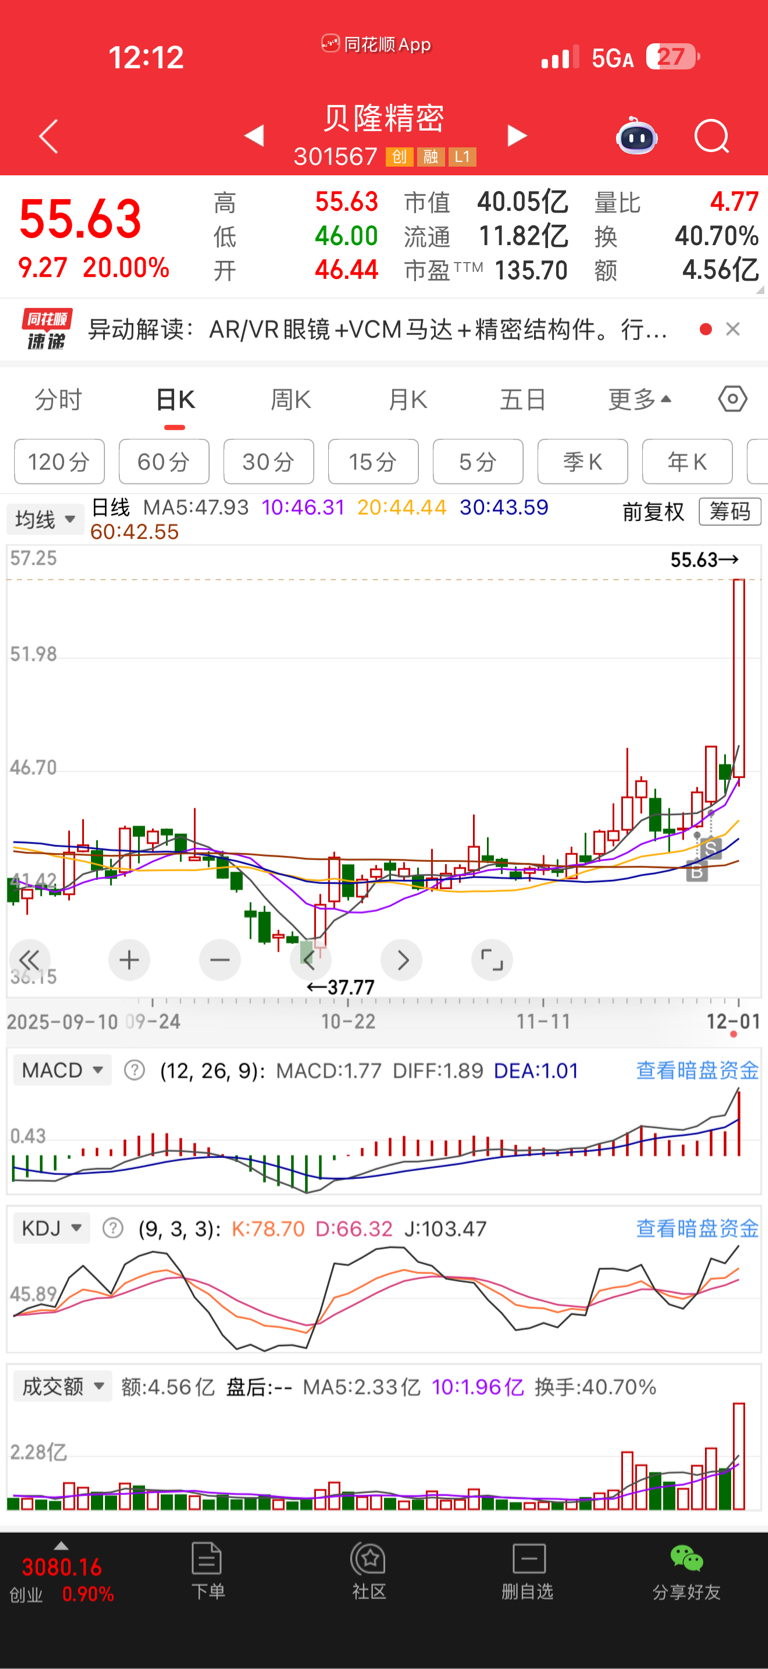Screen dimensions: 768x1669
Task: Open 查看暗盘资金 link beside MACD
Action: (698, 1071)
